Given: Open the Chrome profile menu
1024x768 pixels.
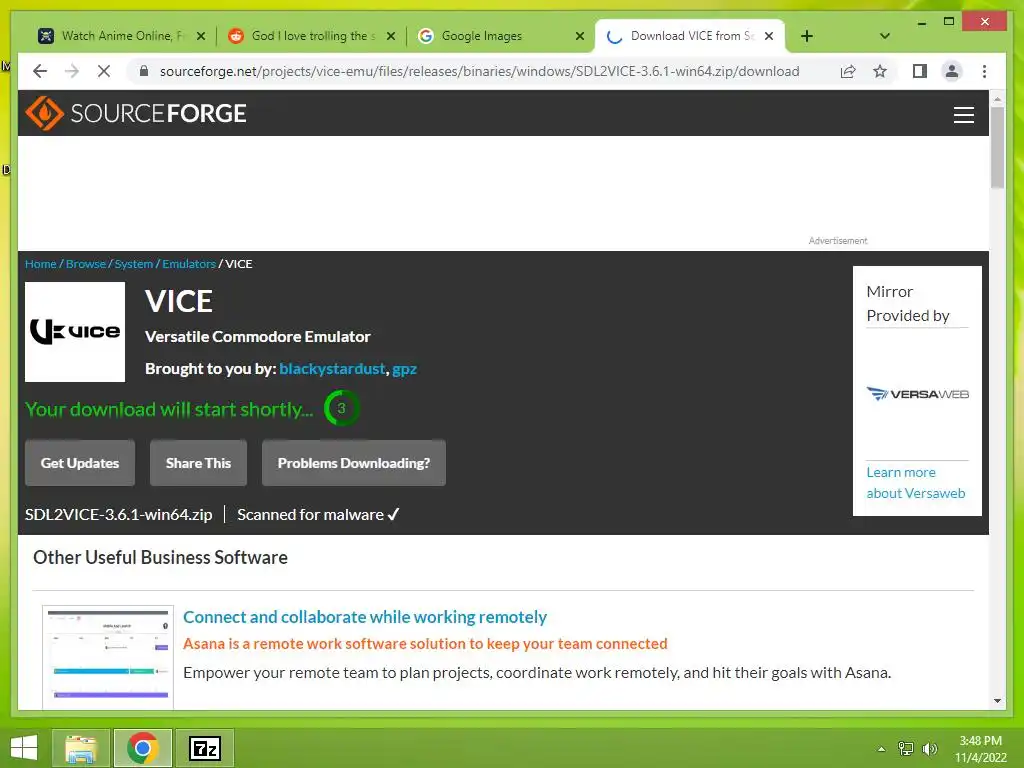Looking at the screenshot, I should pyautogui.click(x=952, y=71).
